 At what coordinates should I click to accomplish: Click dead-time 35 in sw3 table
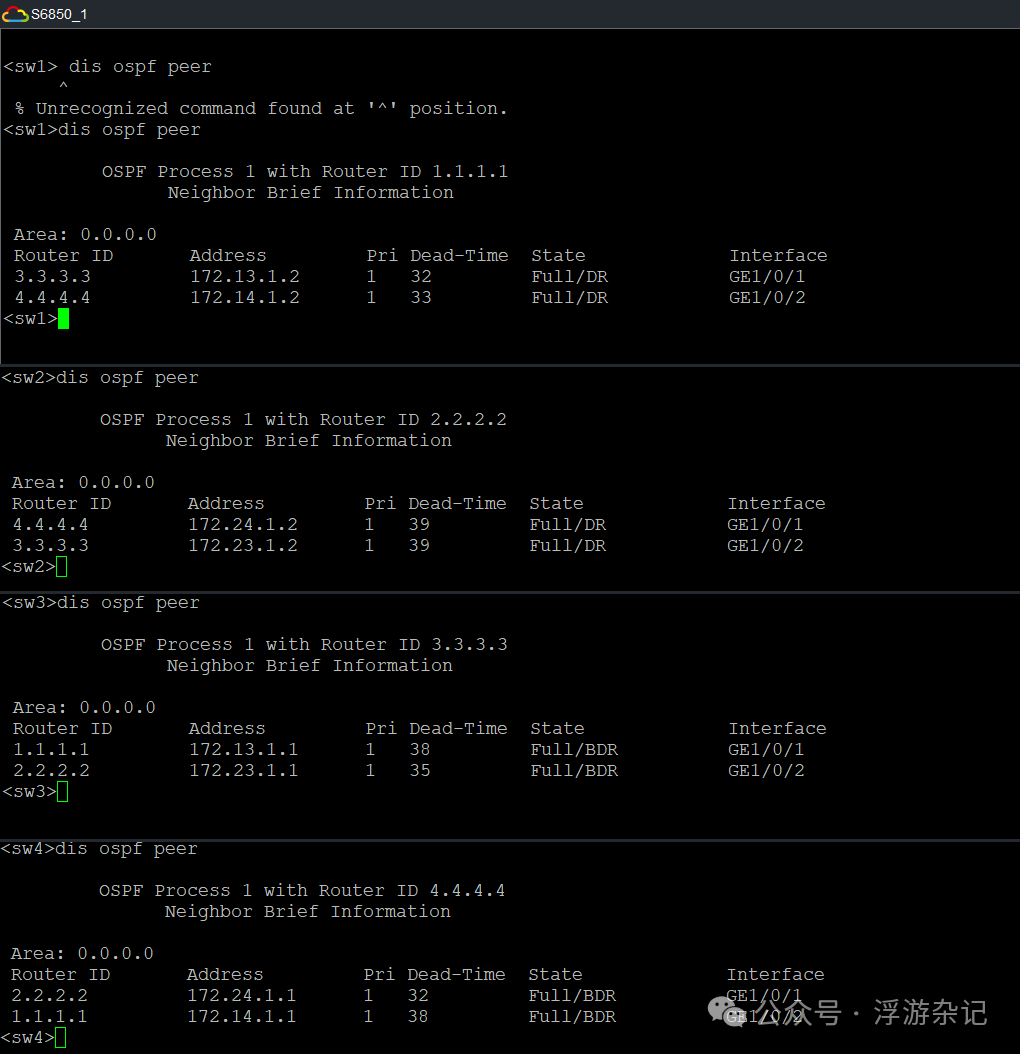(420, 770)
